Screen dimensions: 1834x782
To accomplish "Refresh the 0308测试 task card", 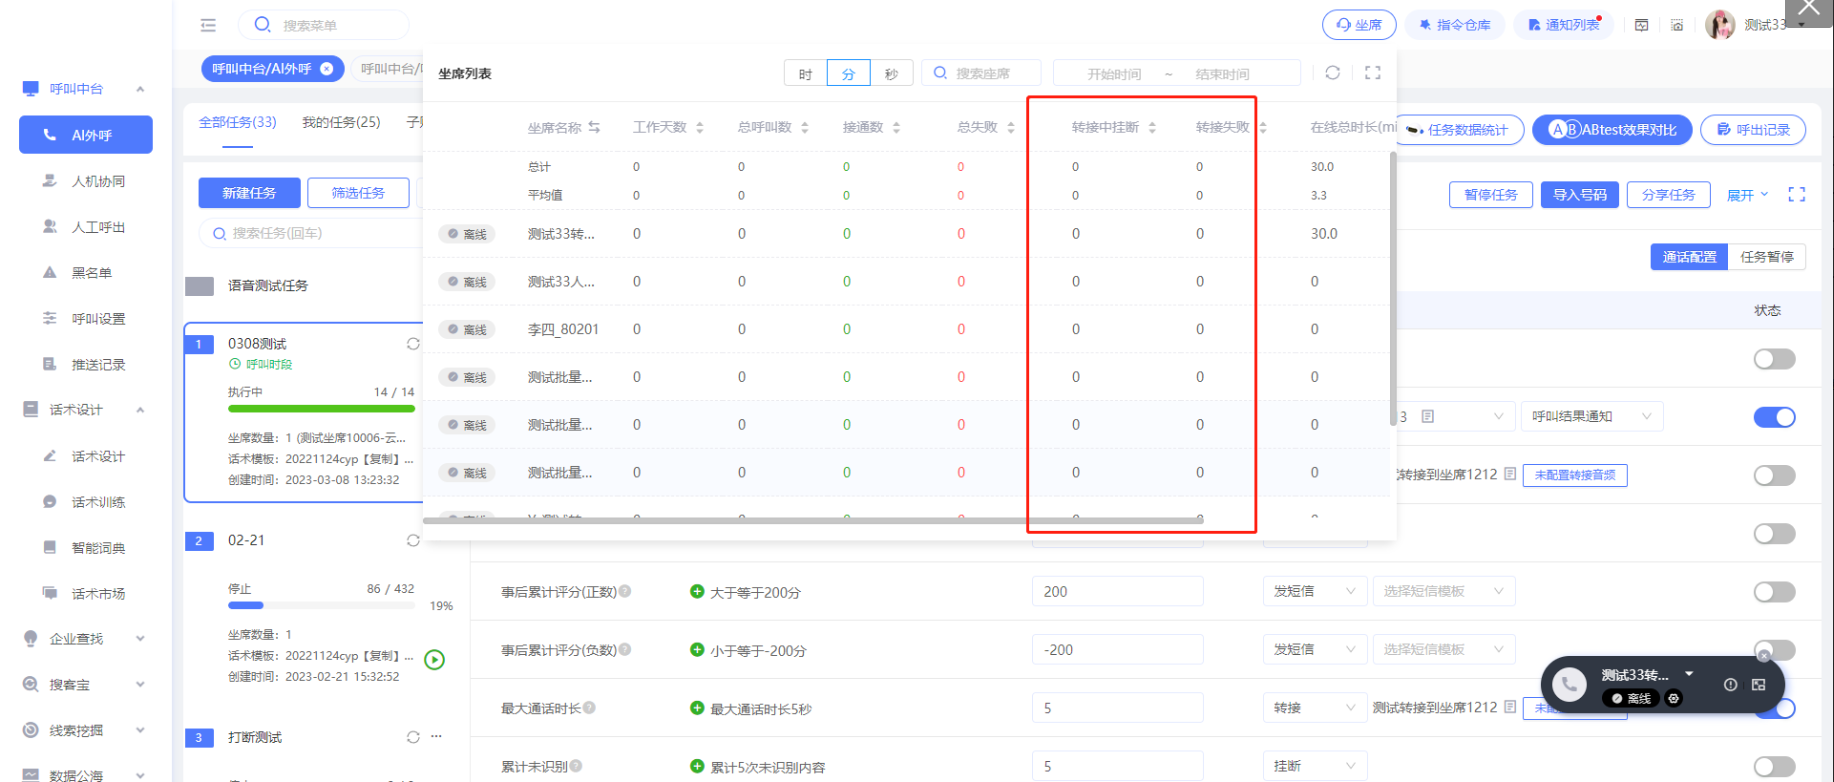I will 412,344.
